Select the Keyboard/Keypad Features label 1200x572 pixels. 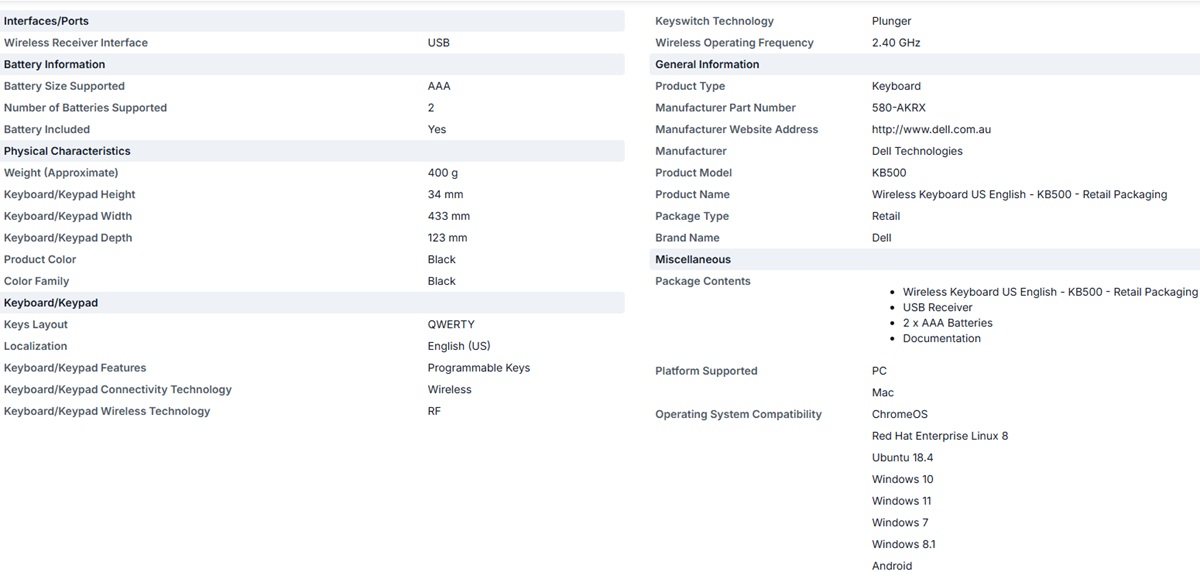[75, 368]
